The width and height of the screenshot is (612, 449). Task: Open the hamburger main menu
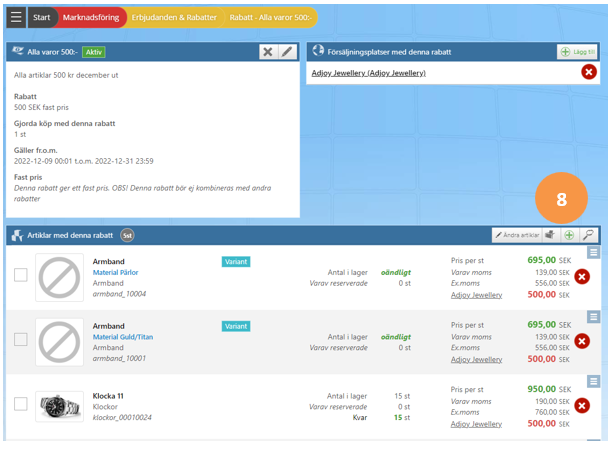pyautogui.click(x=16, y=17)
